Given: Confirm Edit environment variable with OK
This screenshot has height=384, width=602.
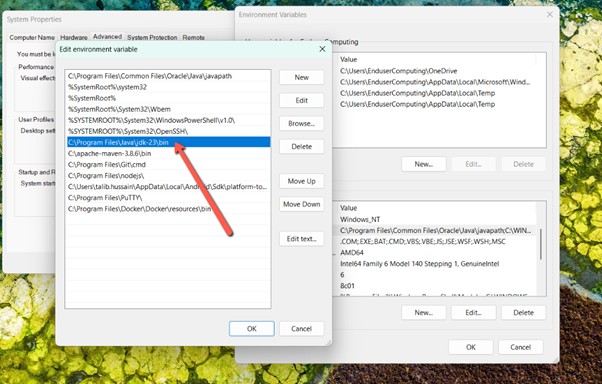Looking at the screenshot, I should pos(251,329).
